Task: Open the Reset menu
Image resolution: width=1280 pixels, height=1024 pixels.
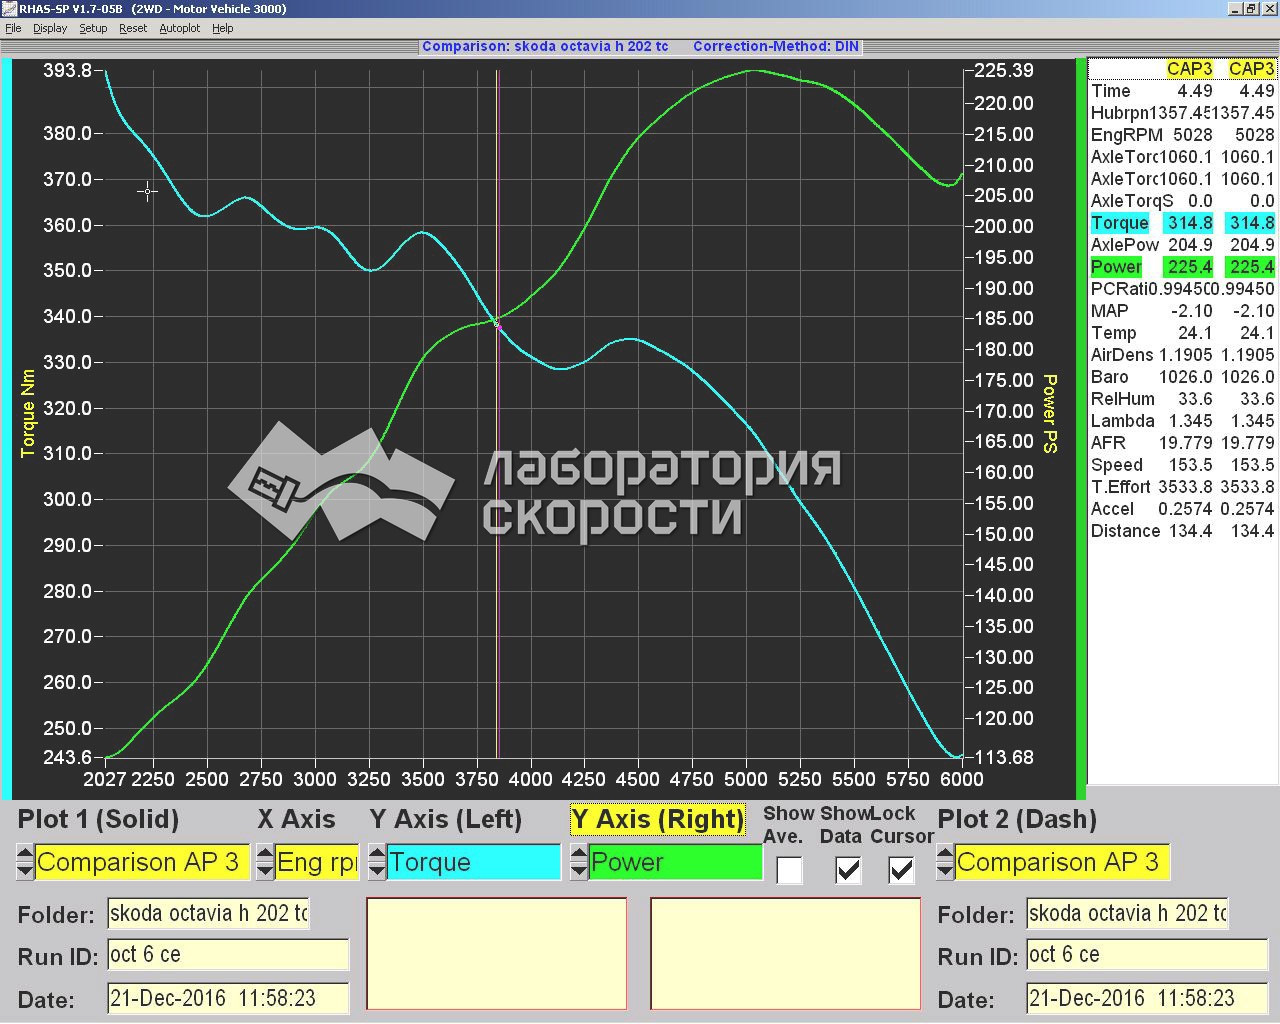Action: (133, 28)
